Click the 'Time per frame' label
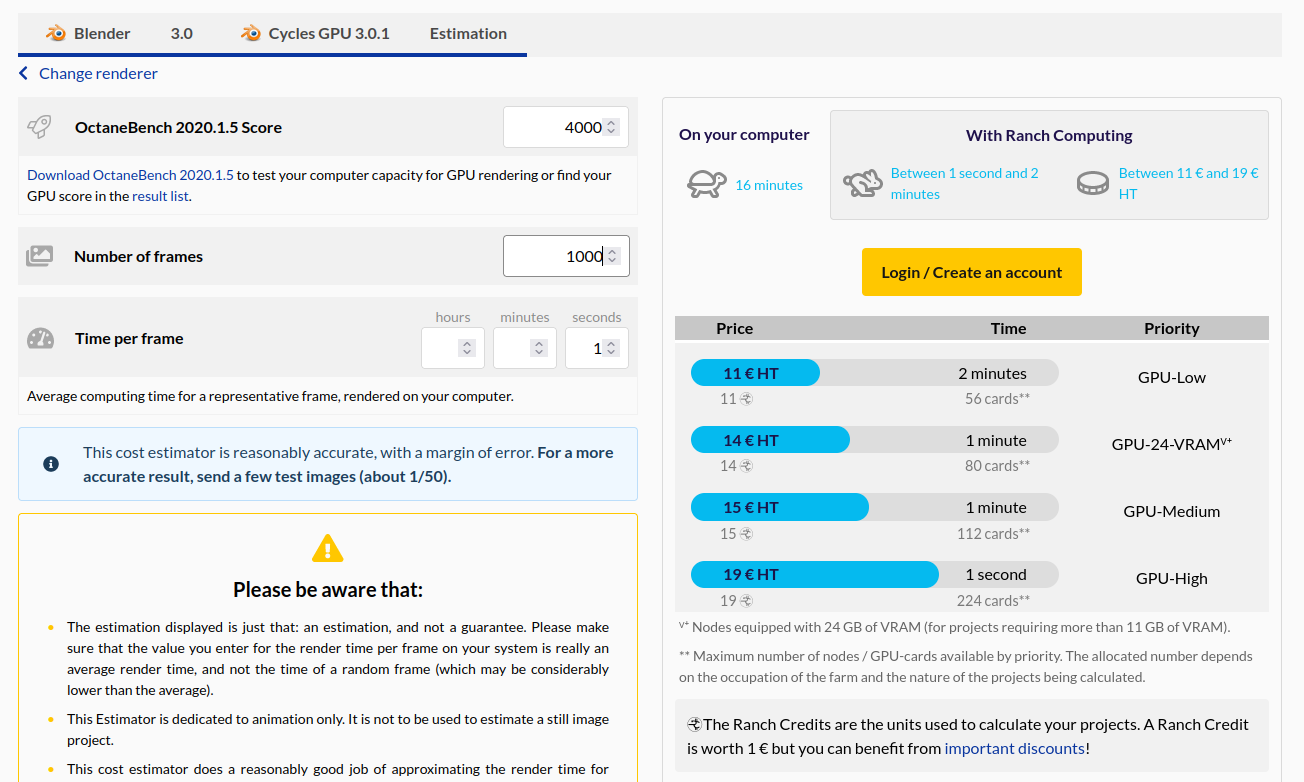The width and height of the screenshot is (1304, 782). (x=129, y=338)
